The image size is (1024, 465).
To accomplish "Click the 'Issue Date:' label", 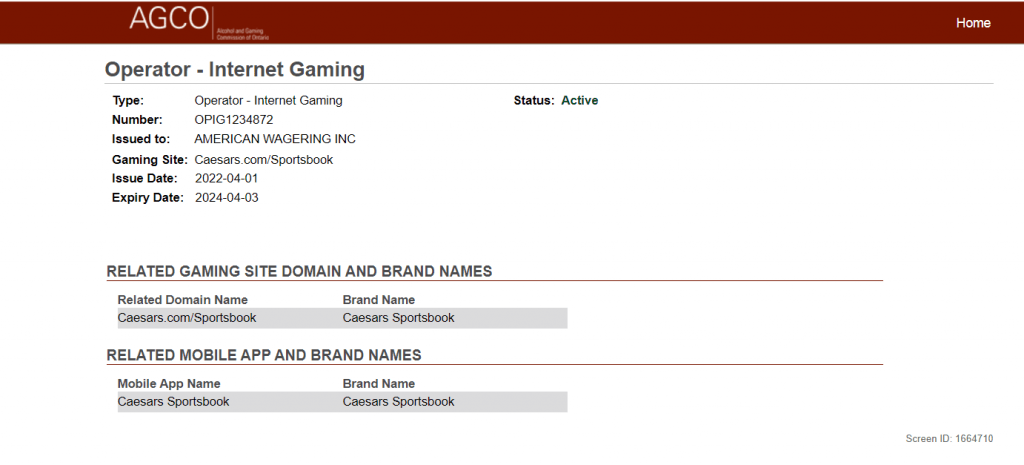I will [145, 178].
